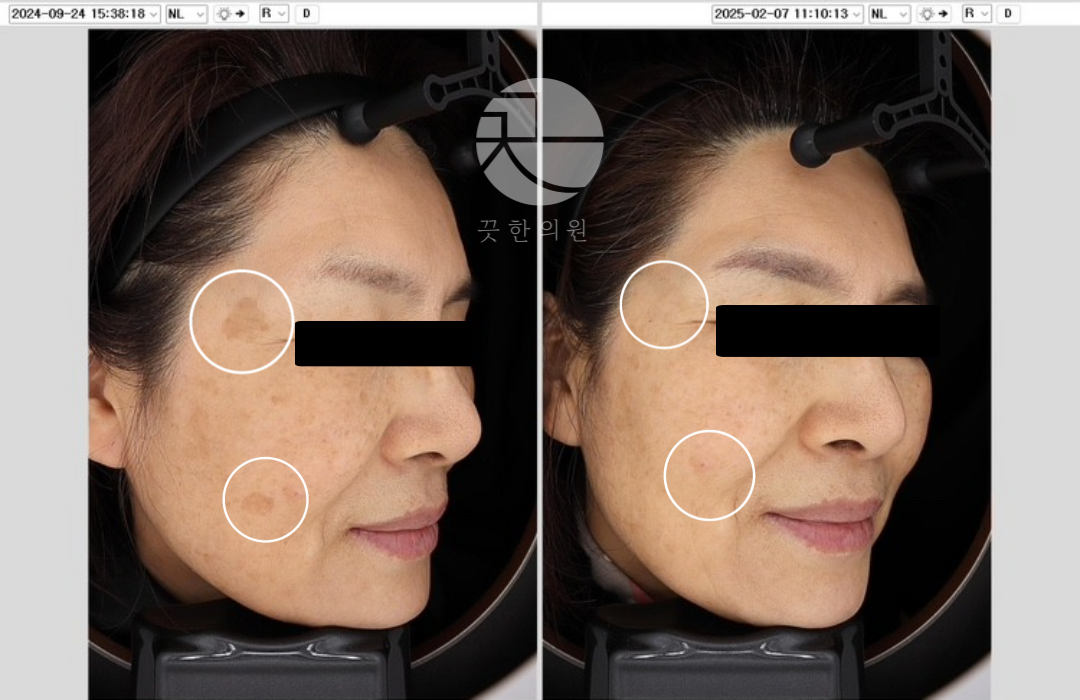The image size is (1080, 700).
Task: Open the 2024-09-24 capture date dropdown
Action: point(84,14)
